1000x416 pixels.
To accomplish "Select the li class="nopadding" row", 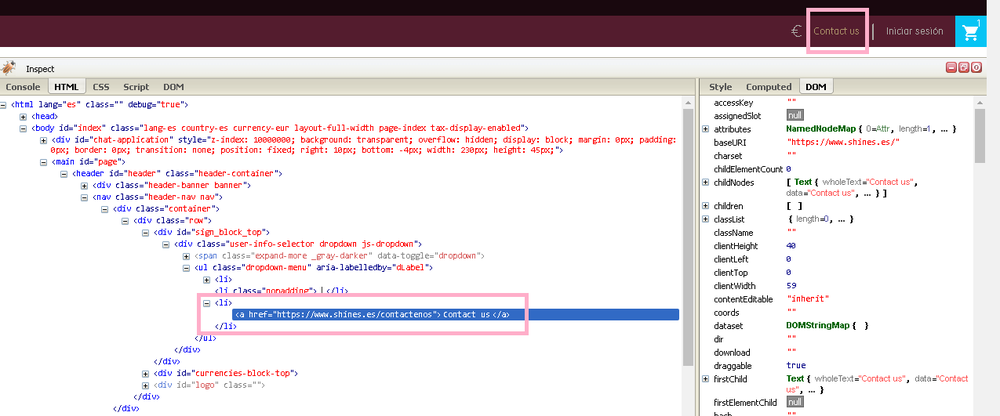I will click(x=281, y=291).
